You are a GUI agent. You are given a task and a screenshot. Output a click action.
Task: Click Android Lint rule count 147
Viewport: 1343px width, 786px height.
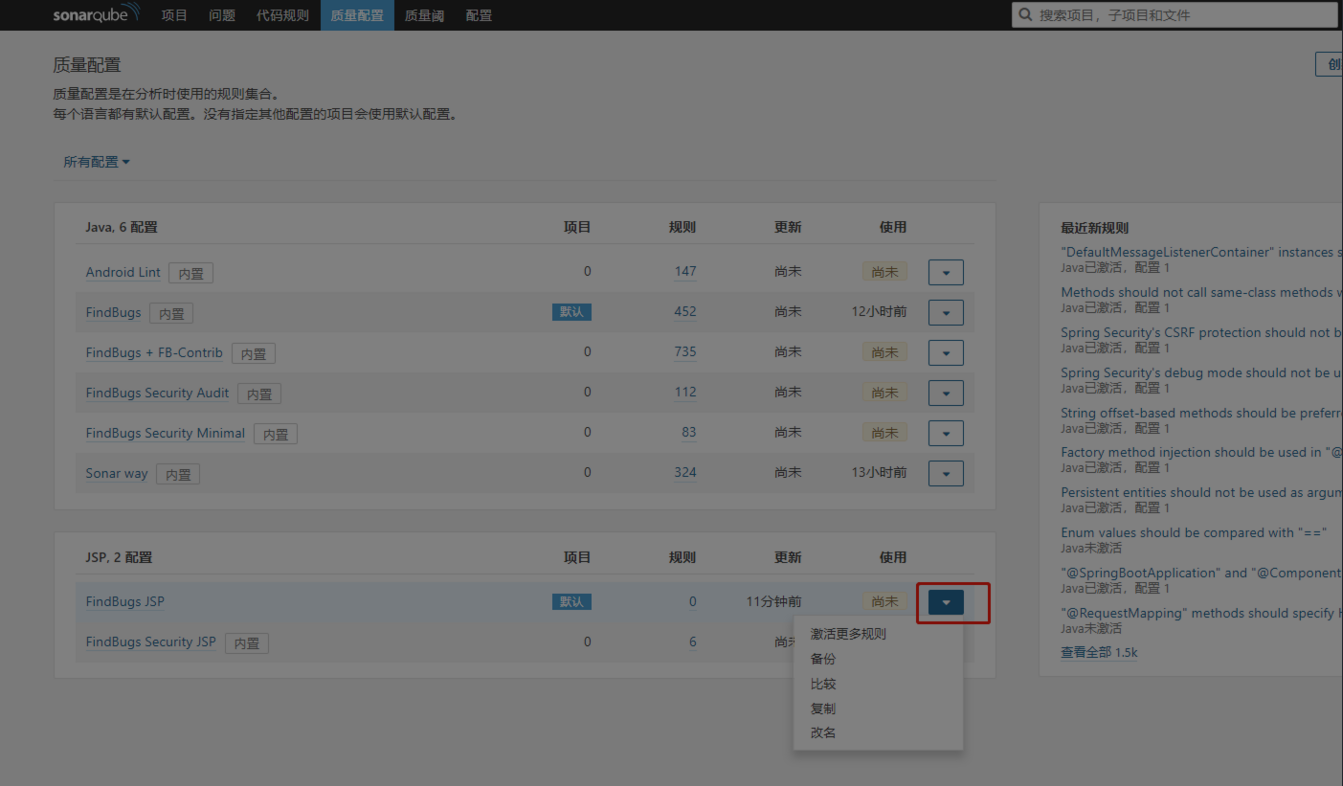point(685,271)
